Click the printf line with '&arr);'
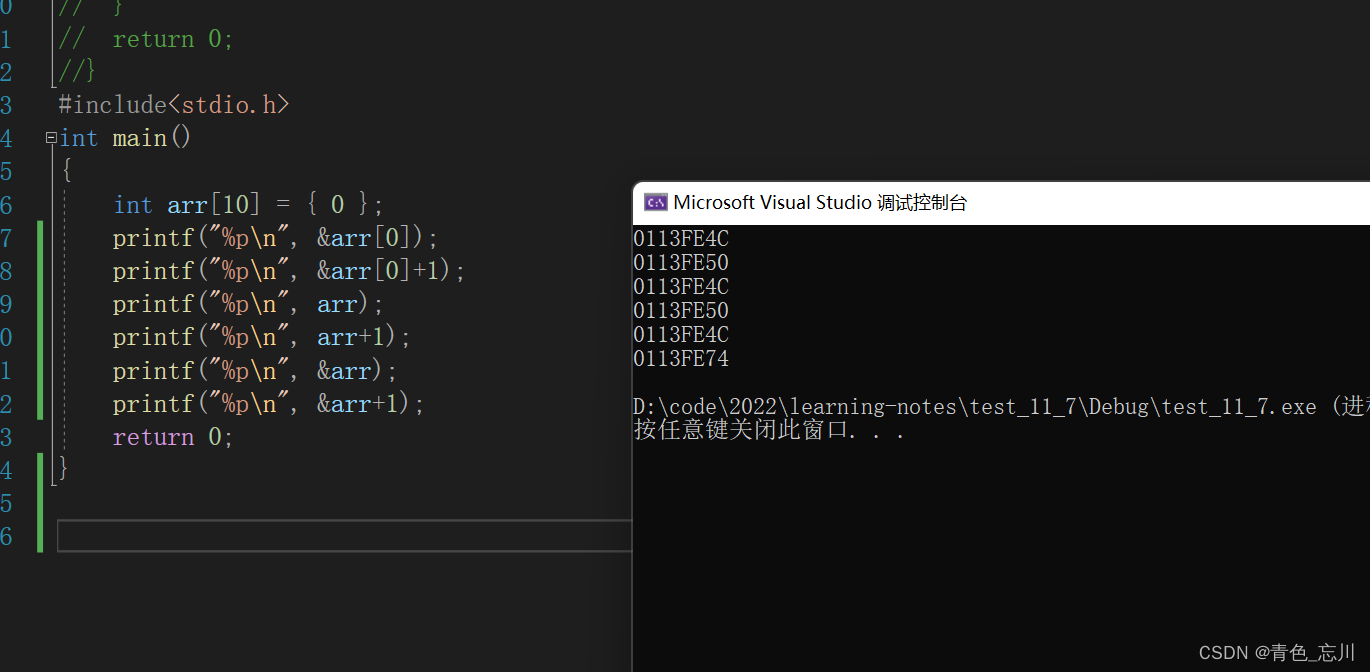The height and width of the screenshot is (672, 1370). pyautogui.click(x=255, y=371)
